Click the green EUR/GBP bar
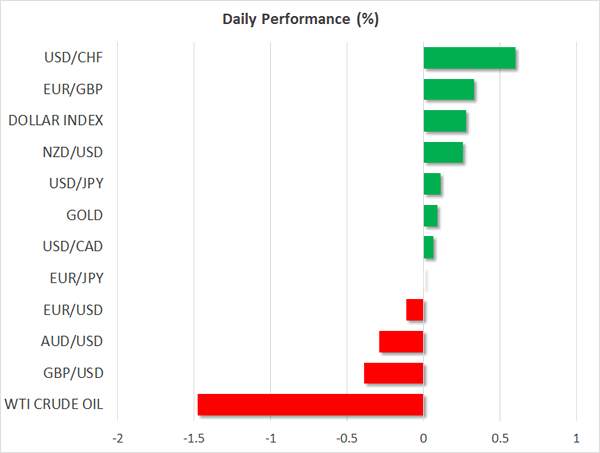This screenshot has width=600, height=453. (448, 90)
